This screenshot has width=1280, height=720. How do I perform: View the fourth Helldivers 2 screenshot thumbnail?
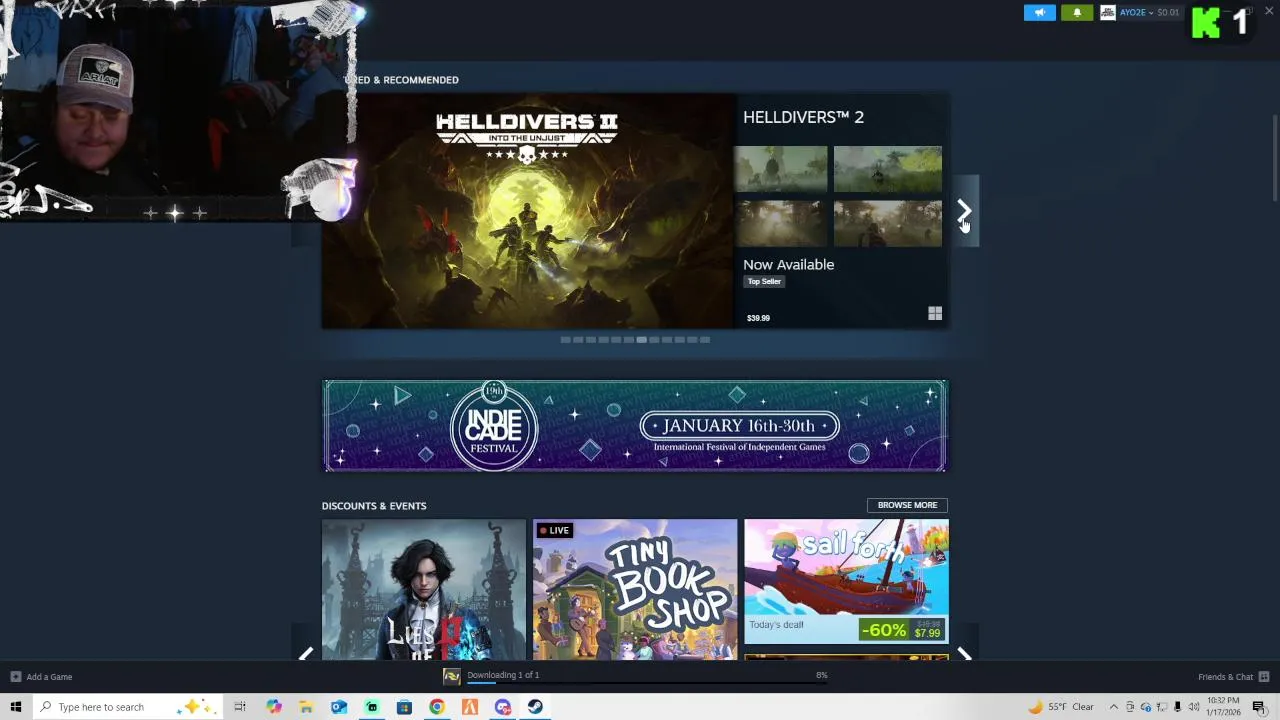[x=888, y=223]
